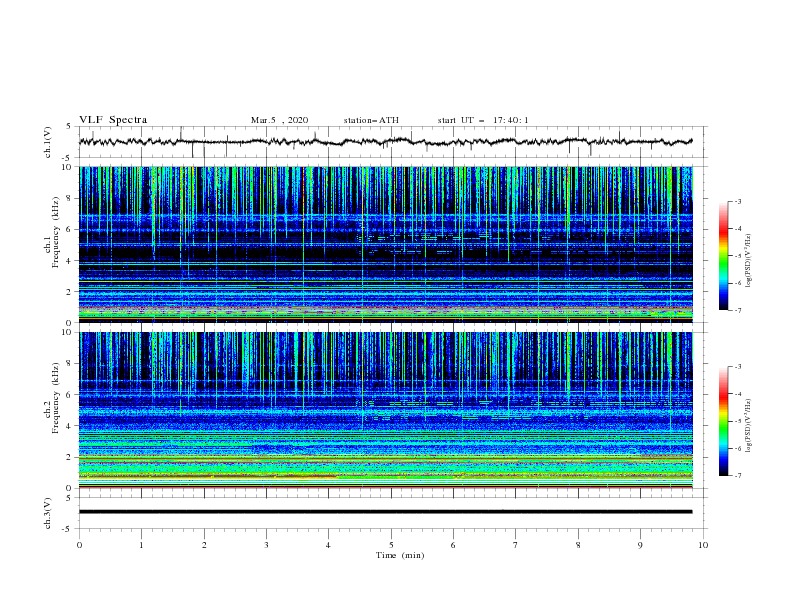Image resolution: width=792 pixels, height=612 pixels.
Task: Click the "2" kHz tick on ch.2 frequency axis
Action: click(x=70, y=457)
